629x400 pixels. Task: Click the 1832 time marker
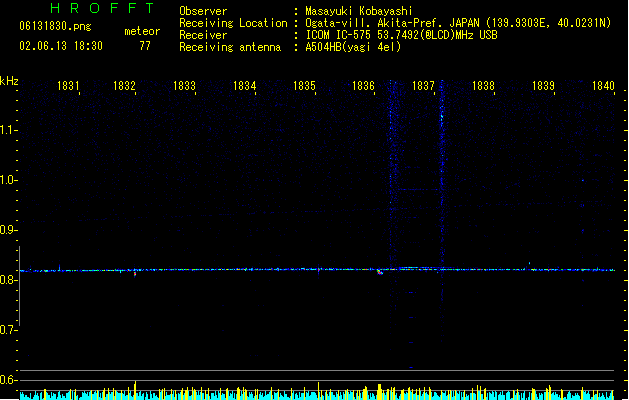click(x=124, y=86)
